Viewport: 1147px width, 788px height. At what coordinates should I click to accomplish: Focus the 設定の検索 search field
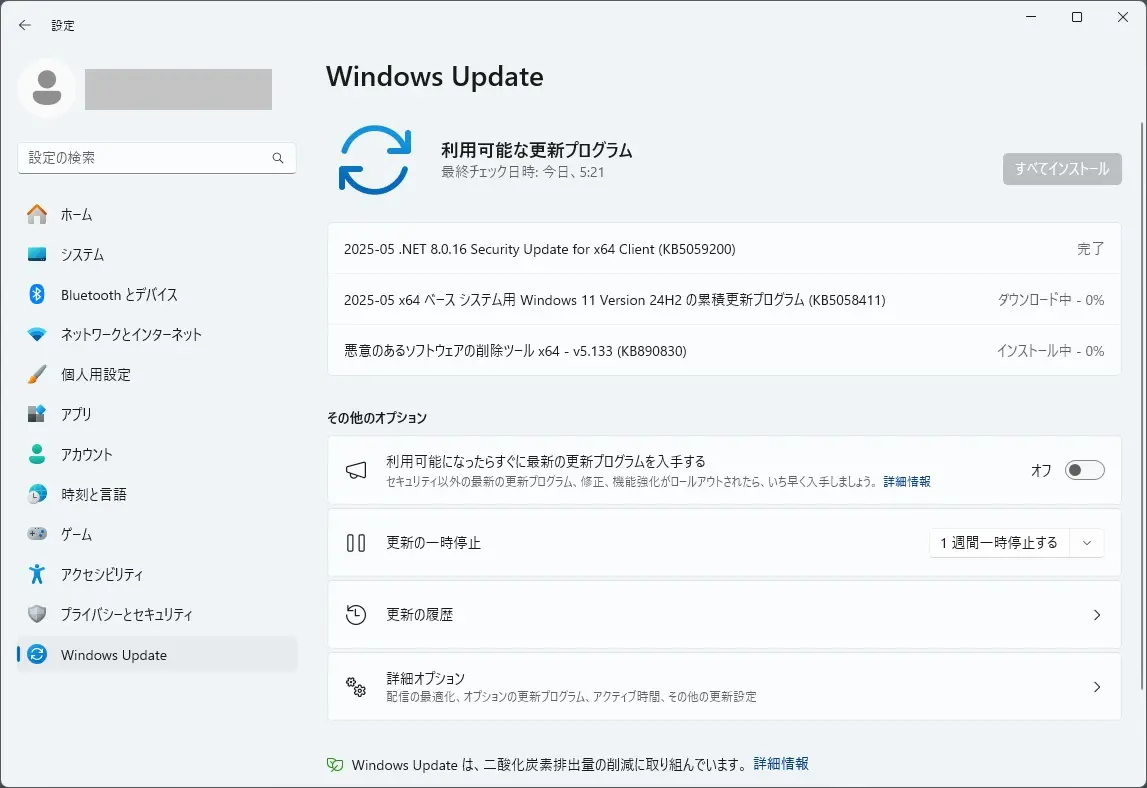[x=157, y=158]
